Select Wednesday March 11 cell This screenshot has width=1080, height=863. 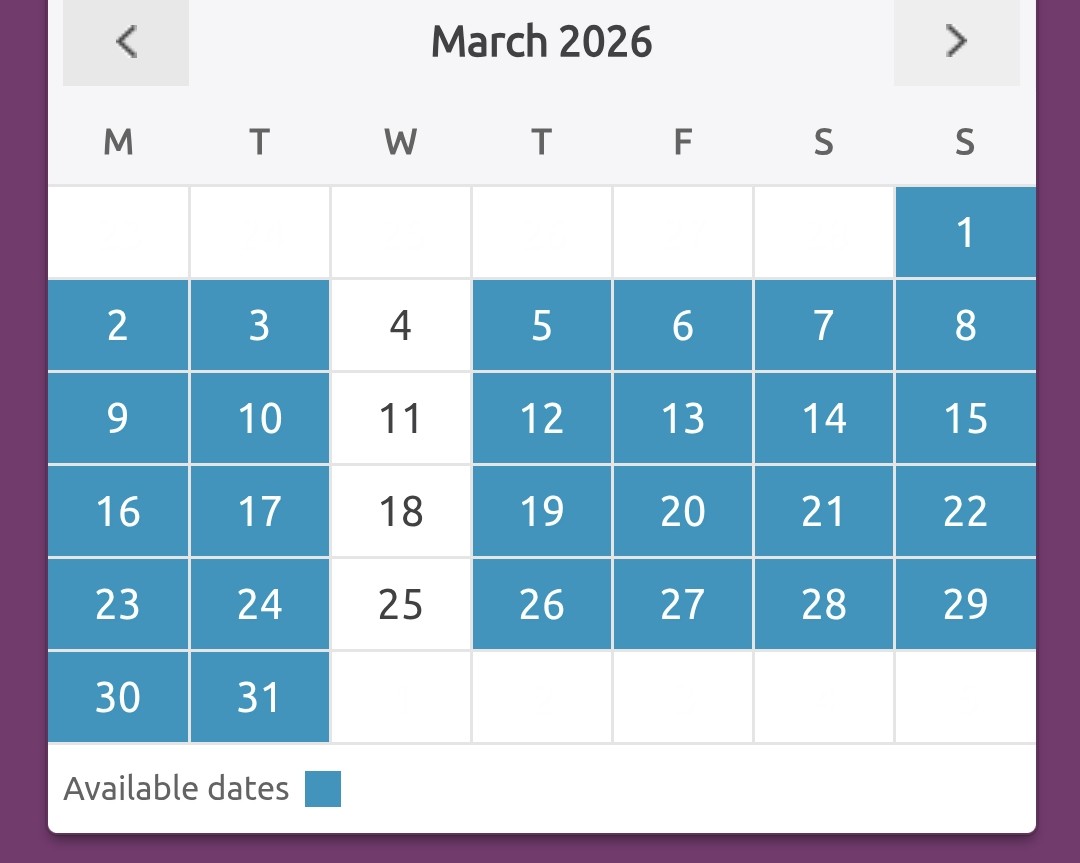(x=401, y=418)
